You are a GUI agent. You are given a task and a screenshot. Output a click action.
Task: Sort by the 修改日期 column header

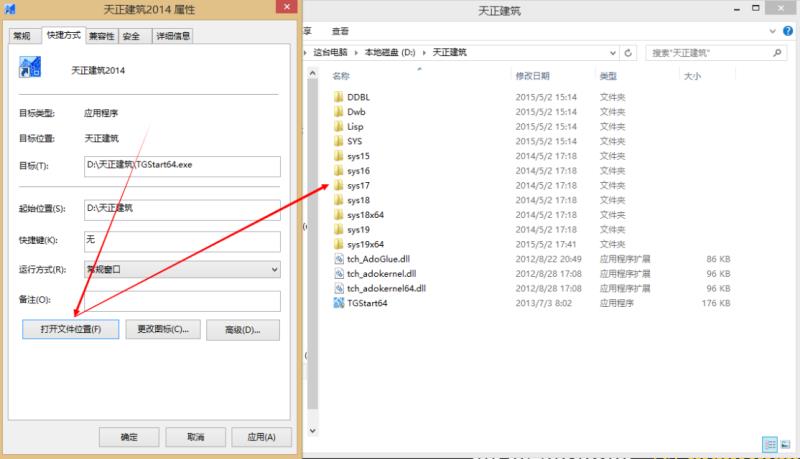(532, 76)
